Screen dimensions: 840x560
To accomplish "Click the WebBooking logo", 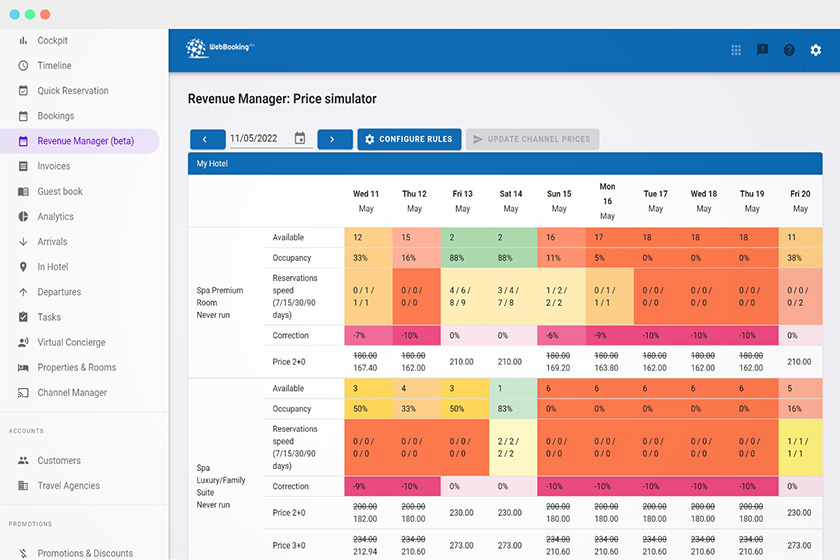I will pyautogui.click(x=220, y=48).
